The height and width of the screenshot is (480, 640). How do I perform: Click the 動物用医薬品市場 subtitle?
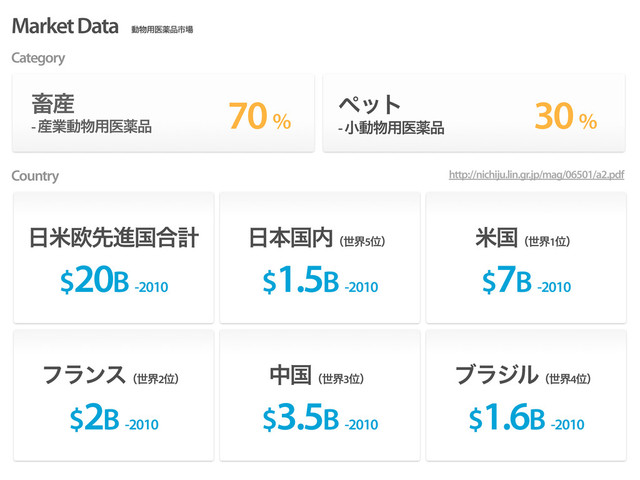coord(162,29)
